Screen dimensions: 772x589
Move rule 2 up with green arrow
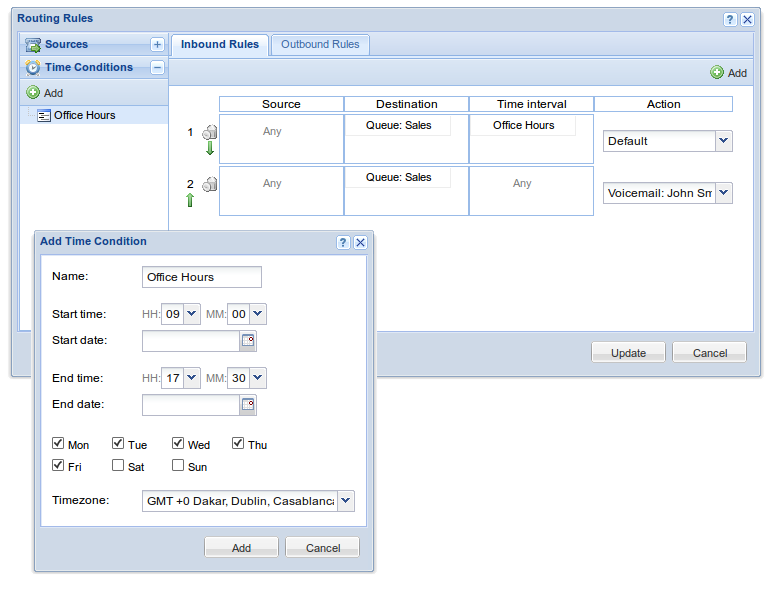[190, 200]
